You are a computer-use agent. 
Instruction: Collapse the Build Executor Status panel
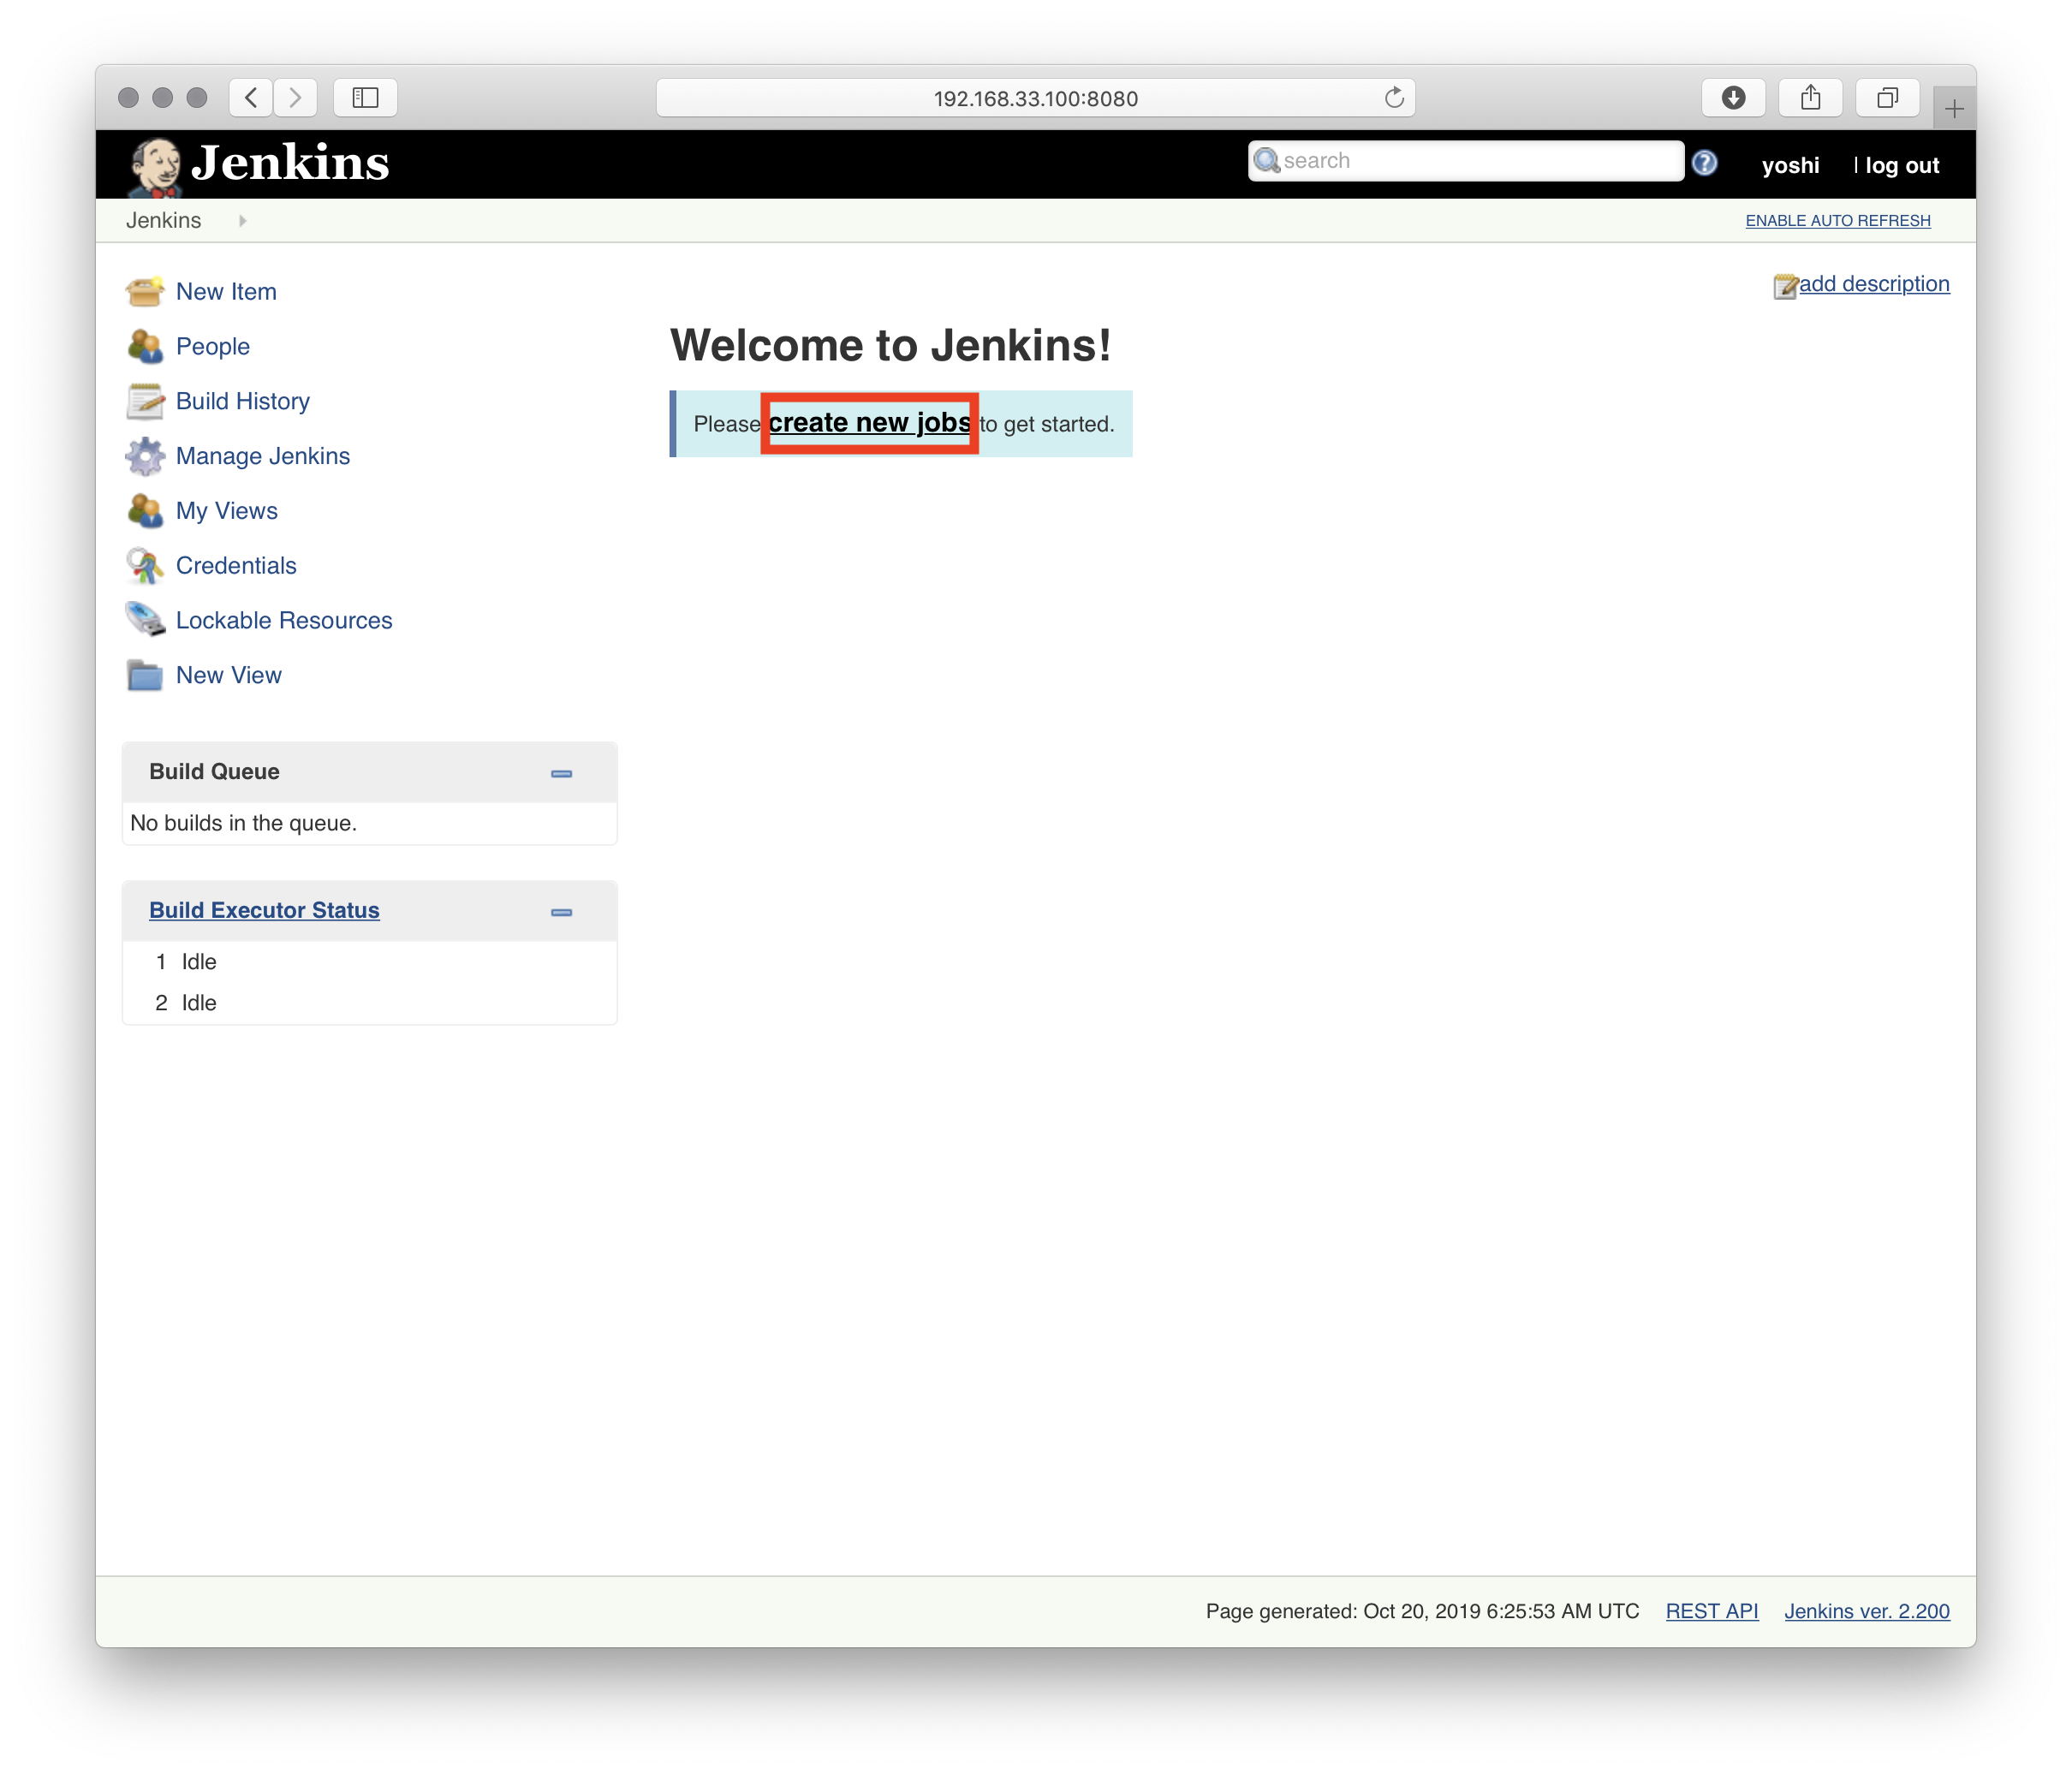(x=561, y=912)
